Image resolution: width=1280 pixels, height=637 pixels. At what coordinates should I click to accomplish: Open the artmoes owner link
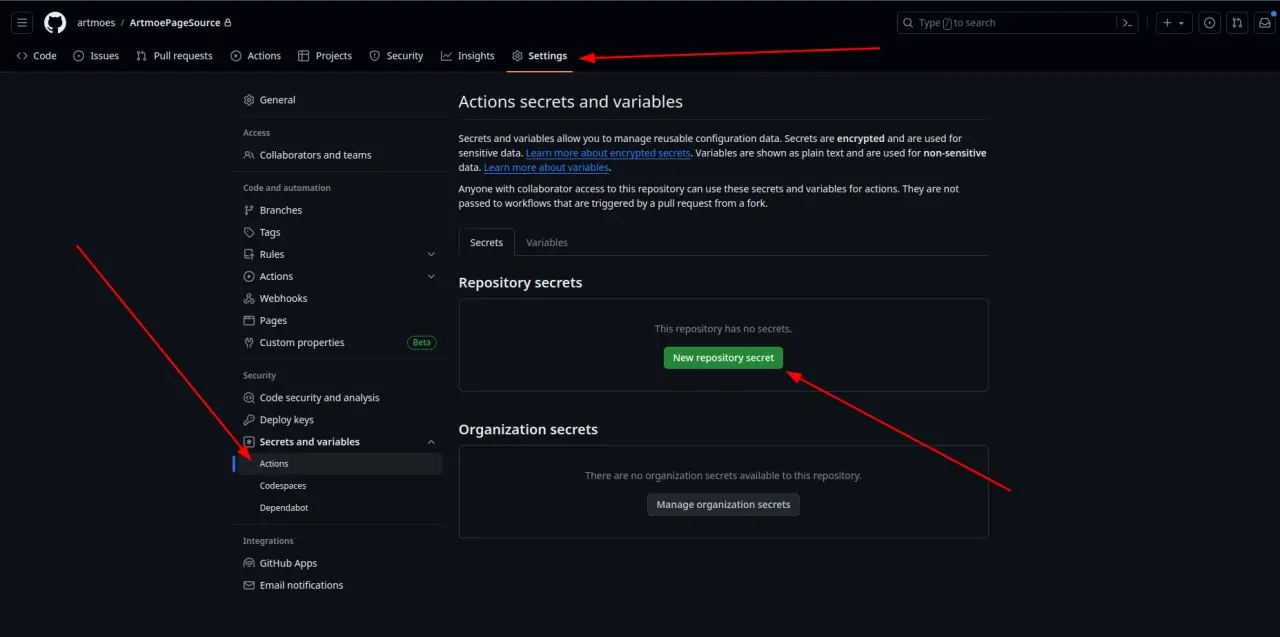(x=95, y=22)
